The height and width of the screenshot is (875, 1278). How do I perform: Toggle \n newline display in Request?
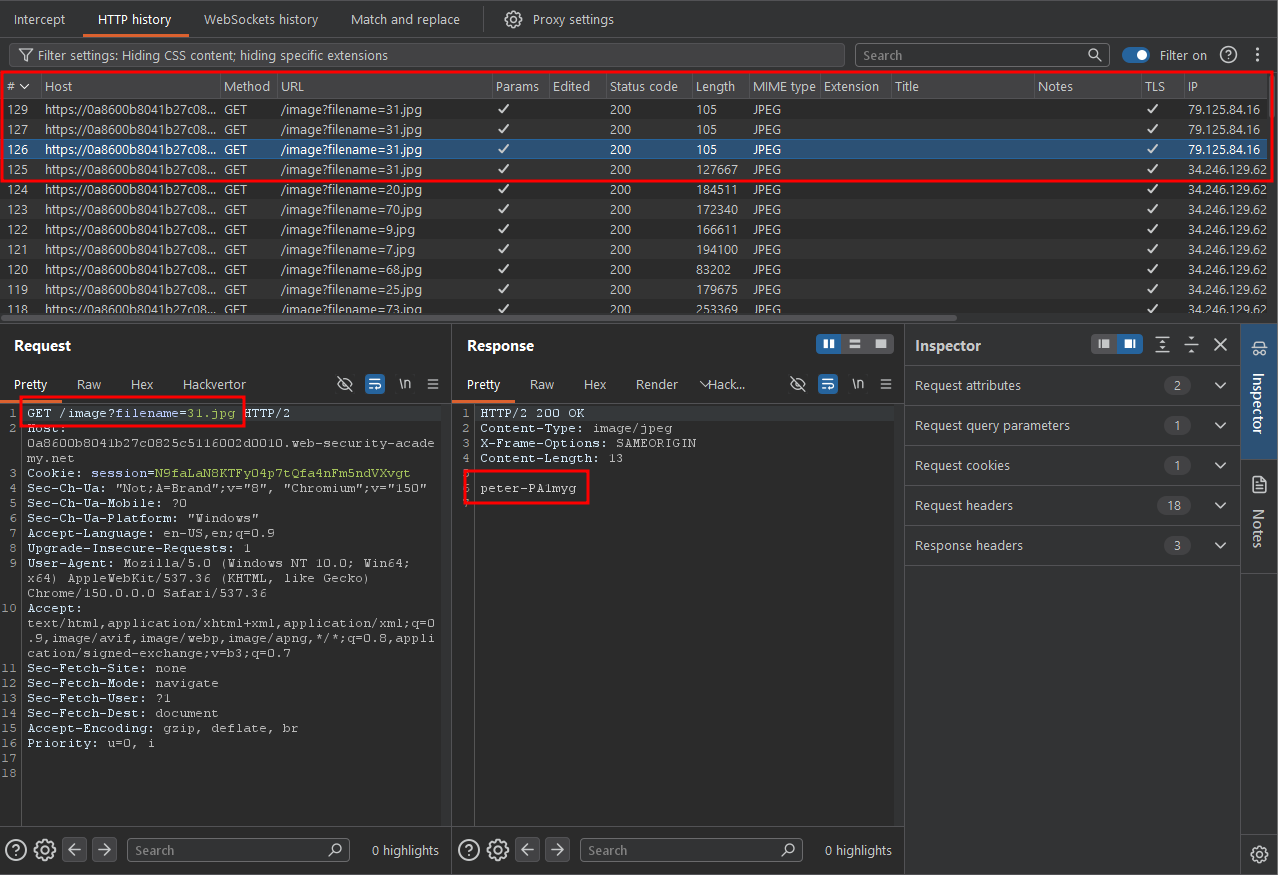click(405, 384)
